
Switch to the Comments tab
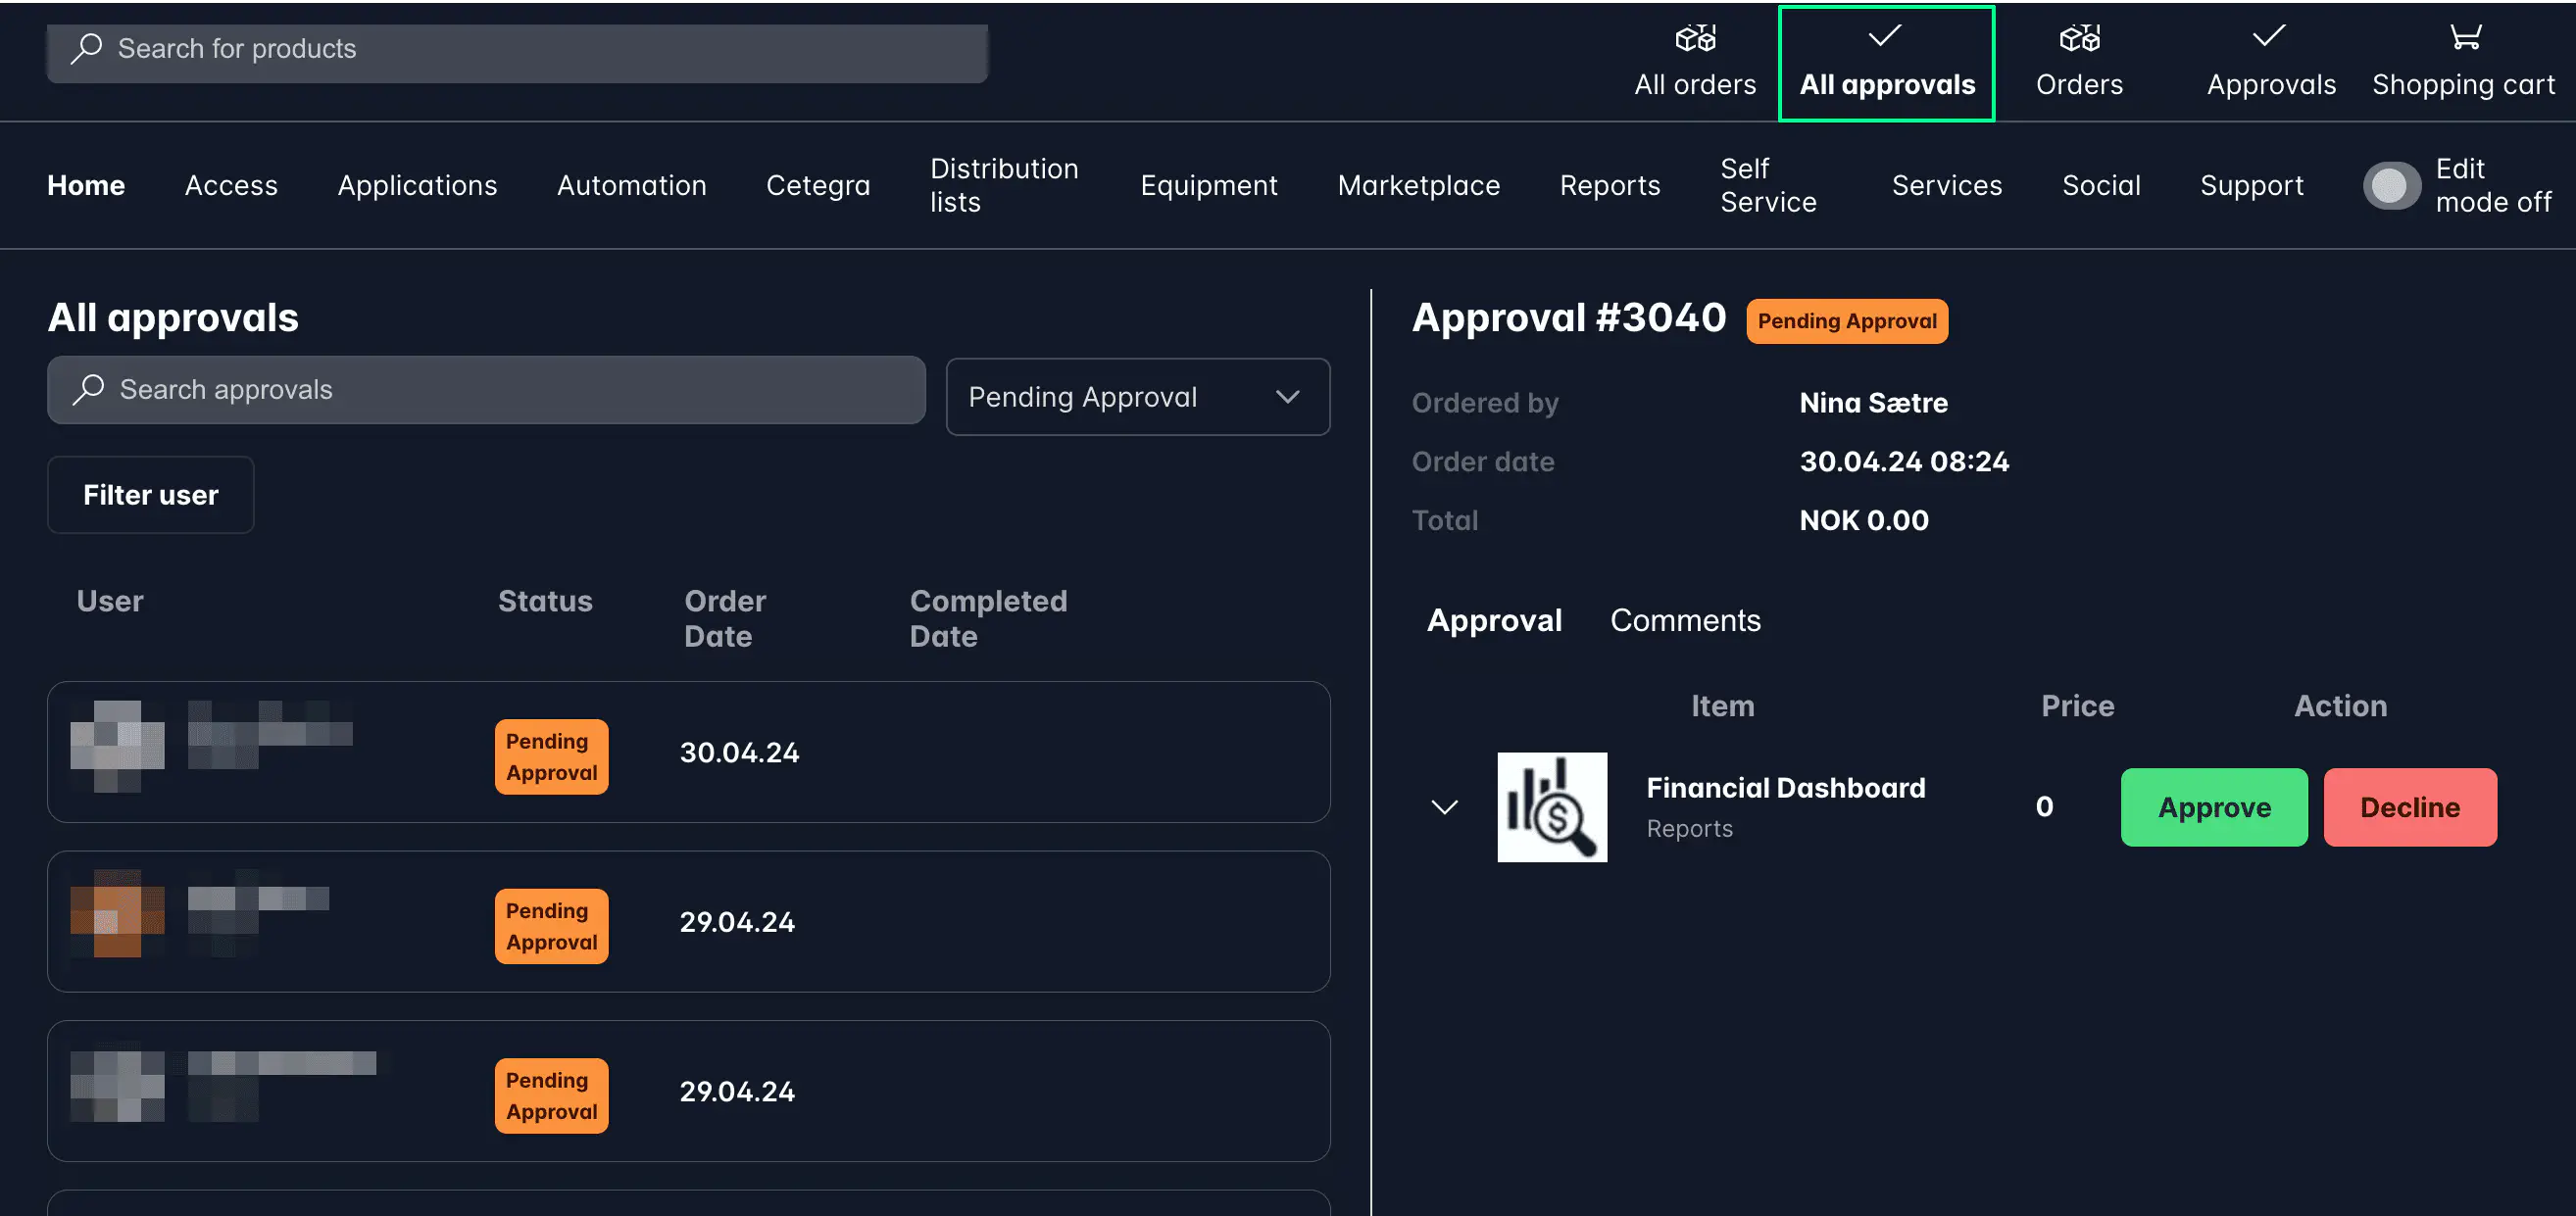pyautogui.click(x=1685, y=620)
